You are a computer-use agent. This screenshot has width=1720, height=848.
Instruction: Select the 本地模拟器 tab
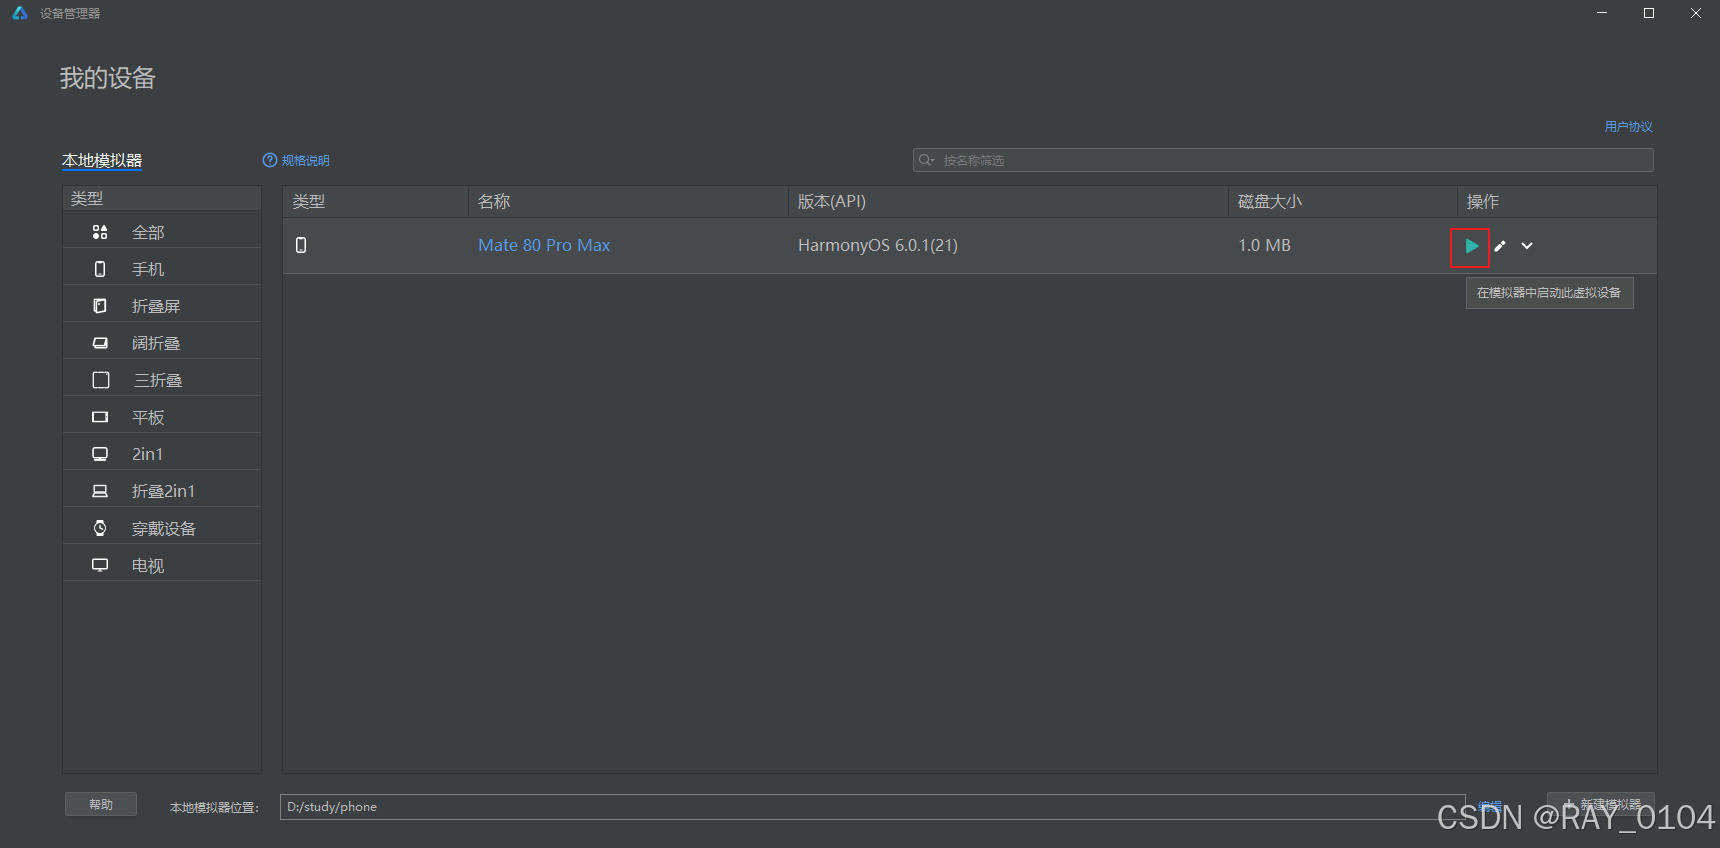tap(102, 160)
